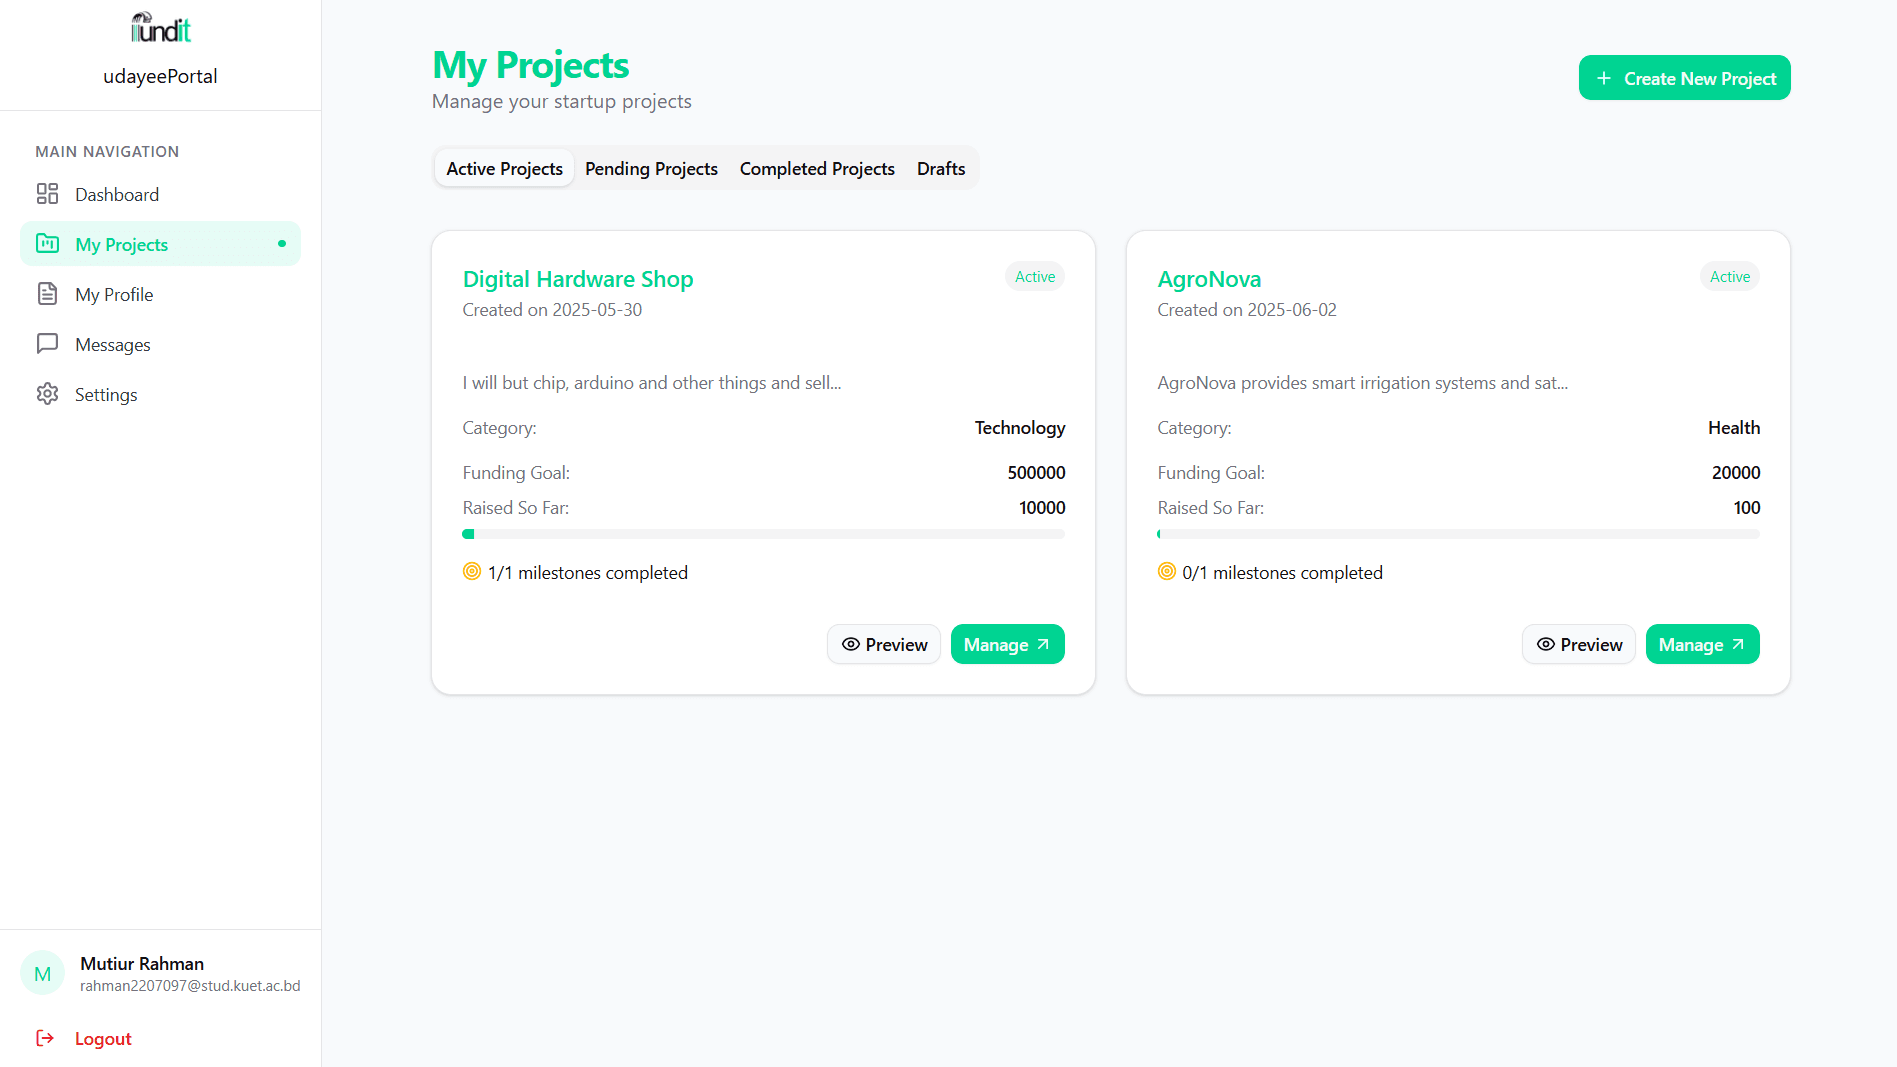Manage the Digital Hardware Shop project
Image resolution: width=1897 pixels, height=1067 pixels.
(x=1007, y=644)
